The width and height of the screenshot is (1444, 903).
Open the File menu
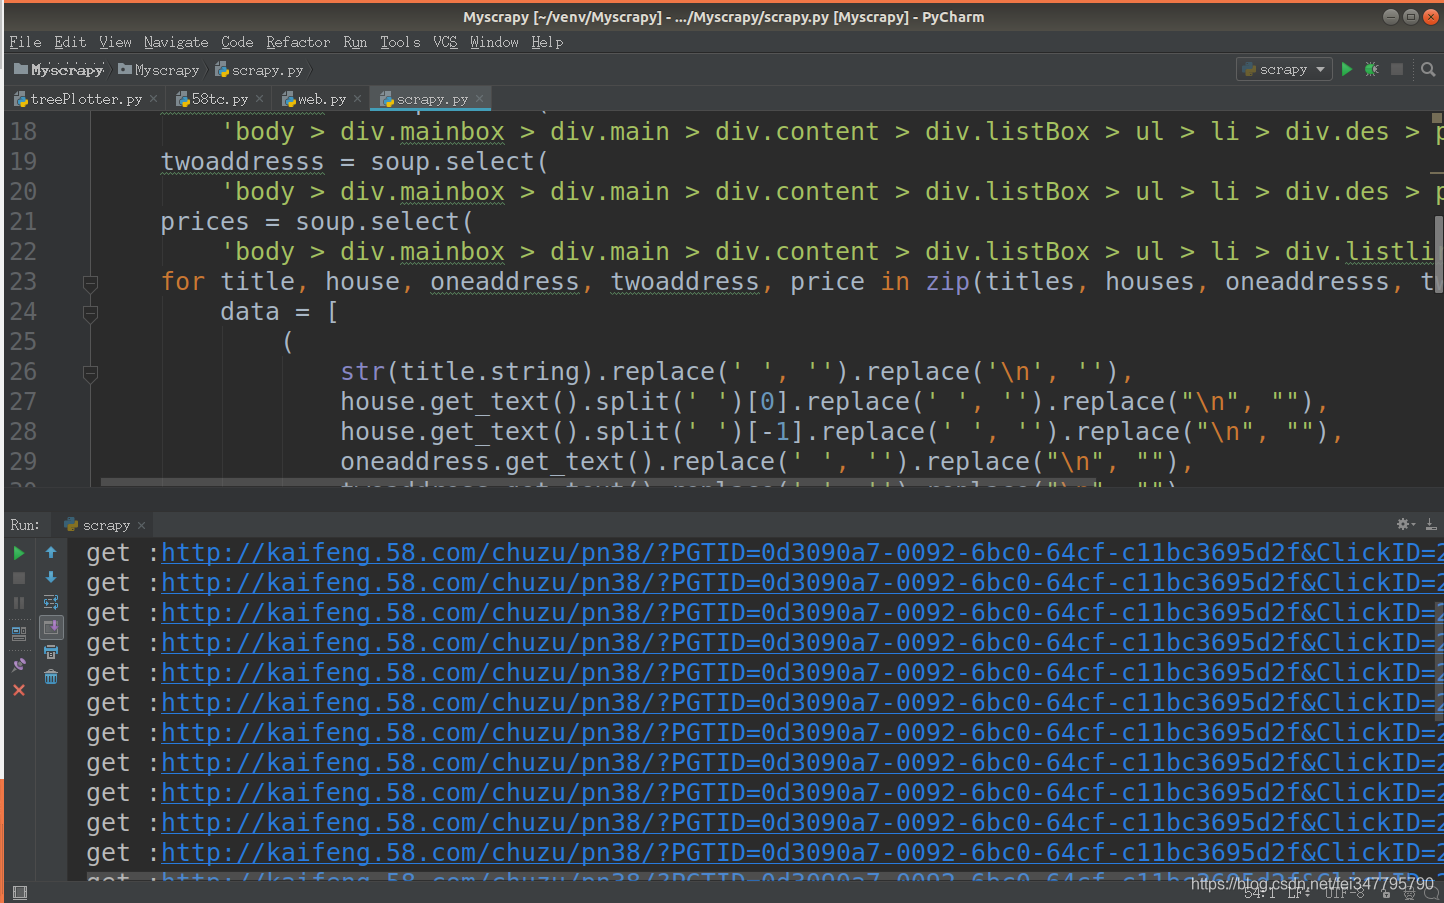tap(25, 42)
